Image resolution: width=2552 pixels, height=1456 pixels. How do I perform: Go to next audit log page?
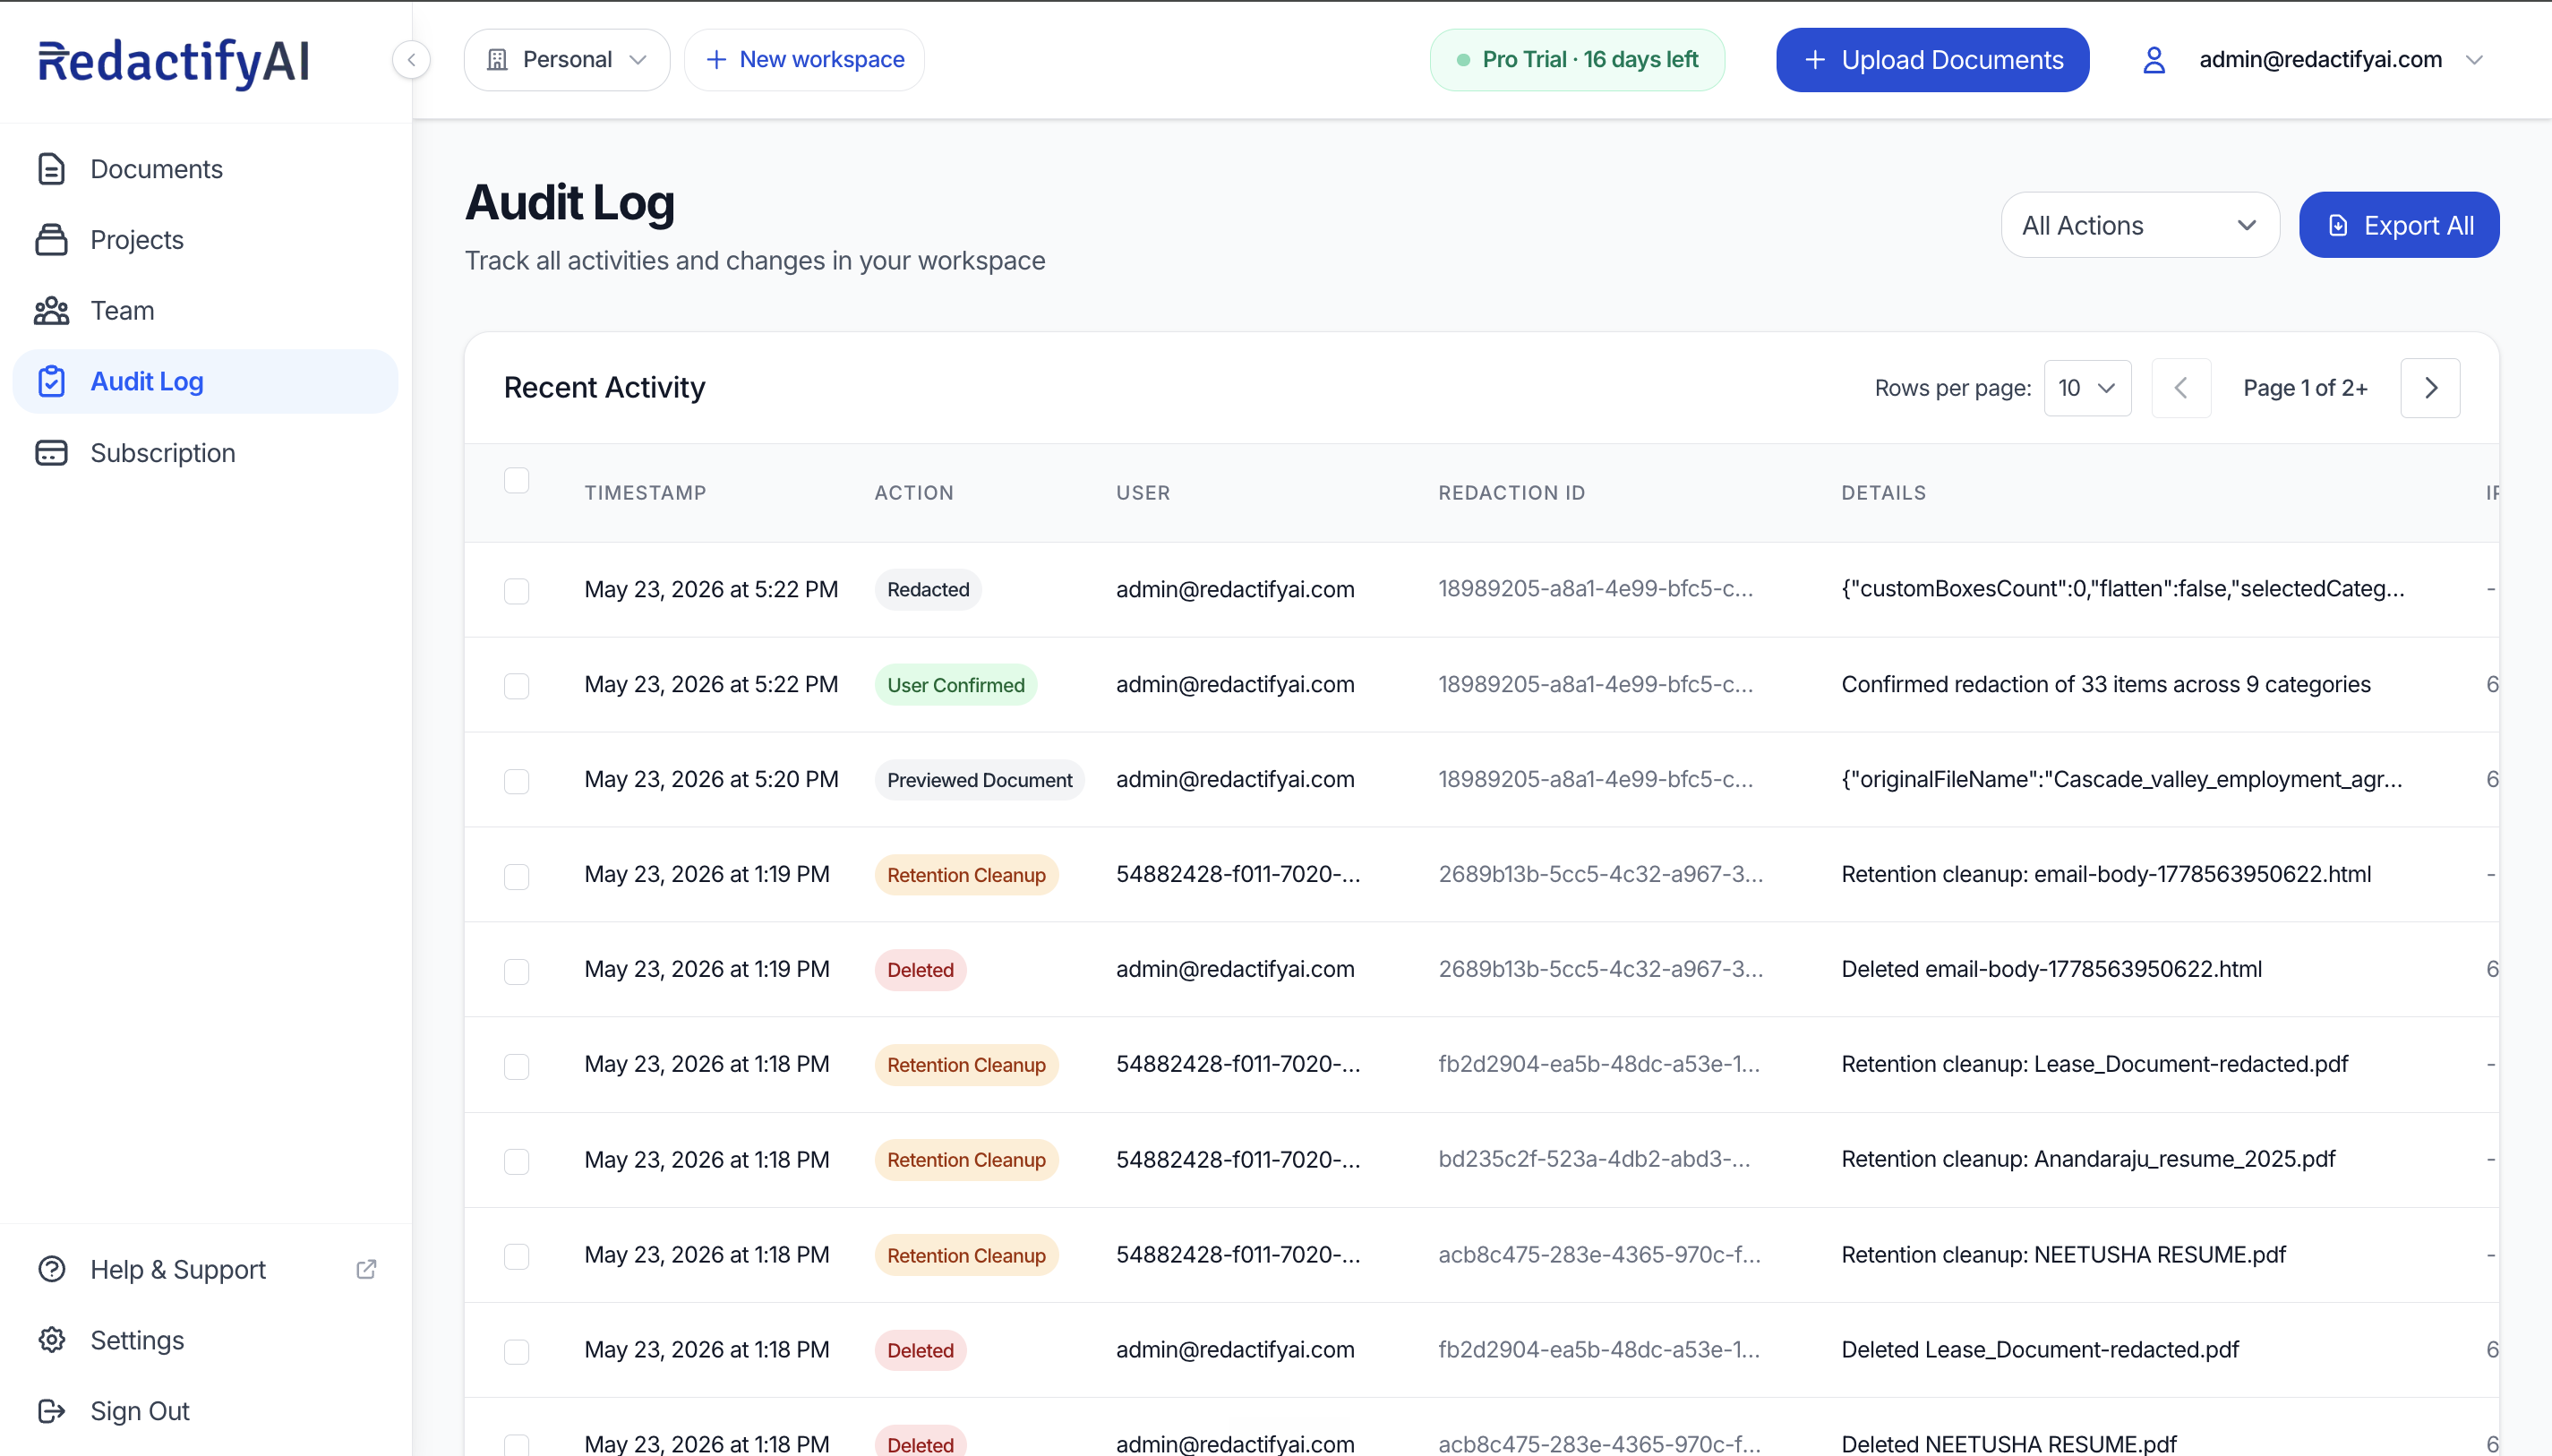point(2430,388)
